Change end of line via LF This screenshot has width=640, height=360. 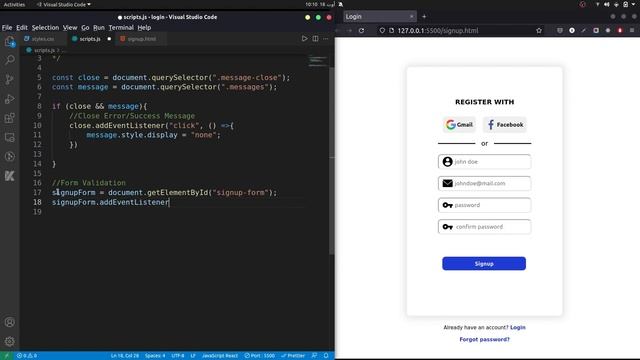(x=193, y=356)
